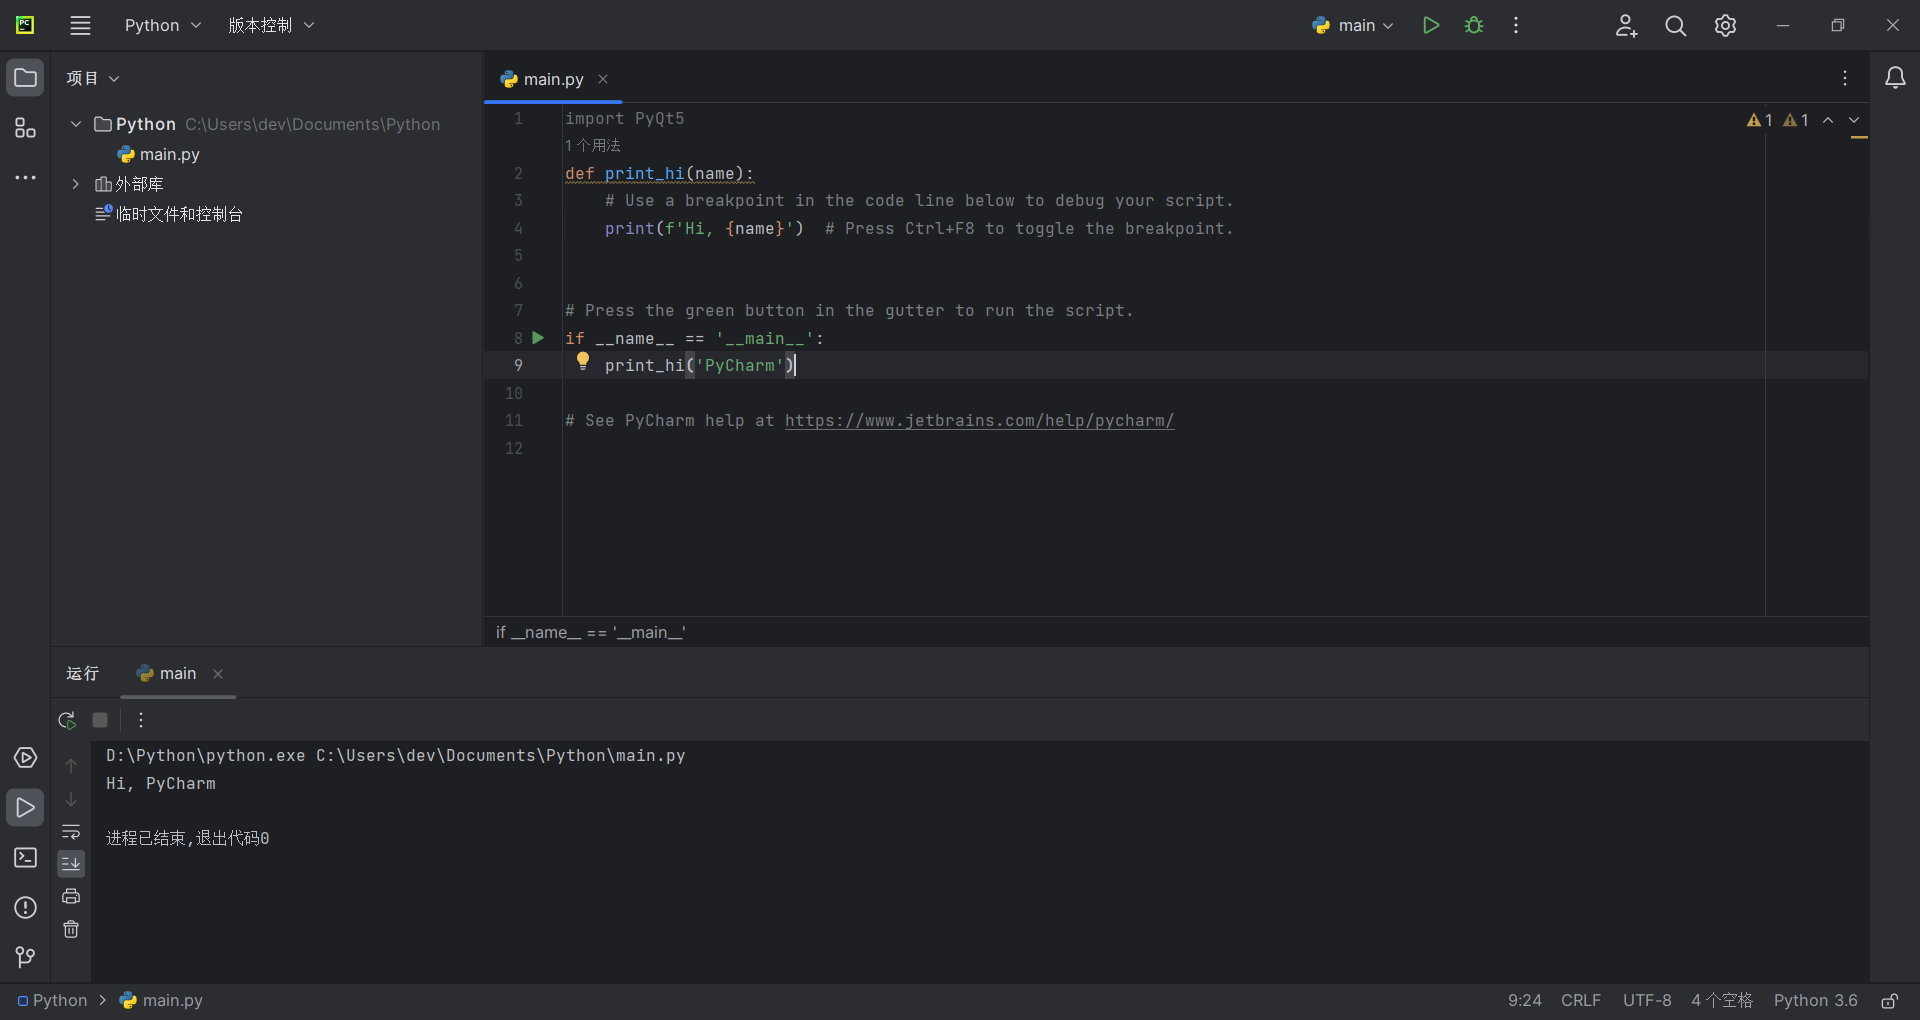
Task: Select main.py in the project tree
Action: coord(160,154)
